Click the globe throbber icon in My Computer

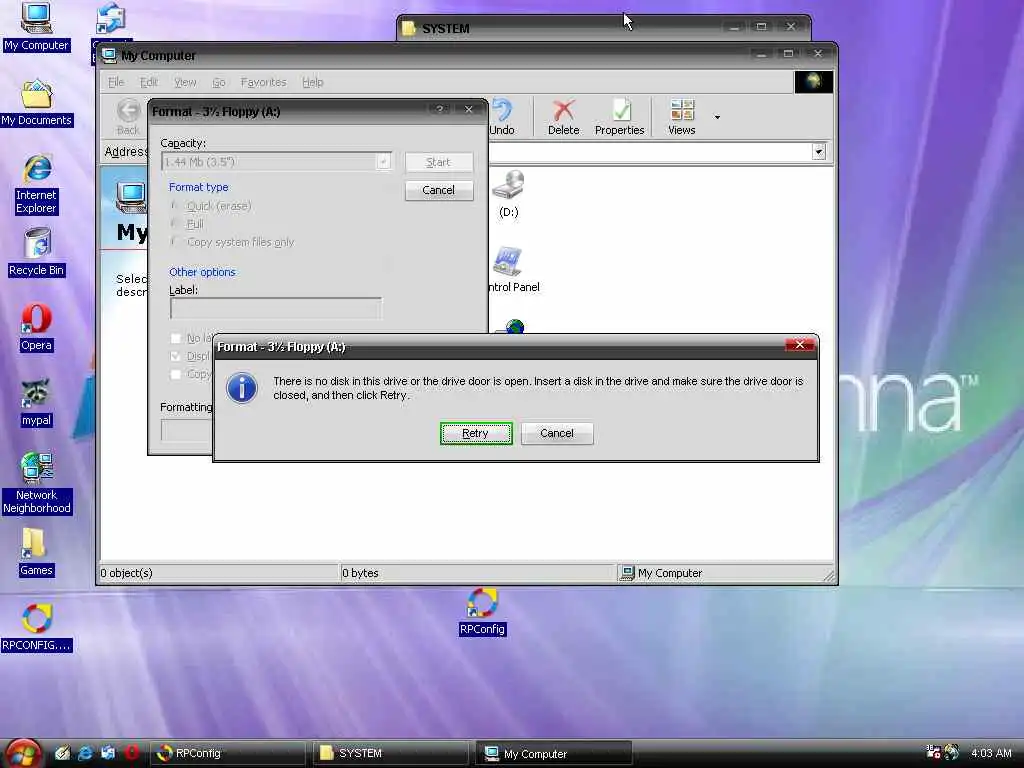[813, 82]
